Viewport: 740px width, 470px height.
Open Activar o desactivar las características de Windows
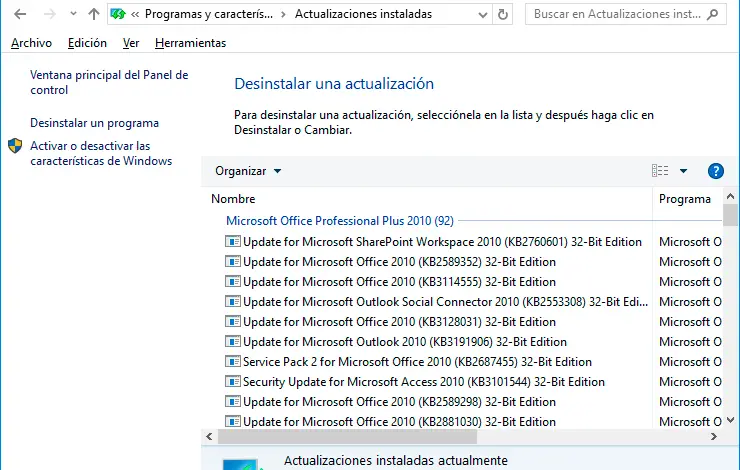pos(101,153)
